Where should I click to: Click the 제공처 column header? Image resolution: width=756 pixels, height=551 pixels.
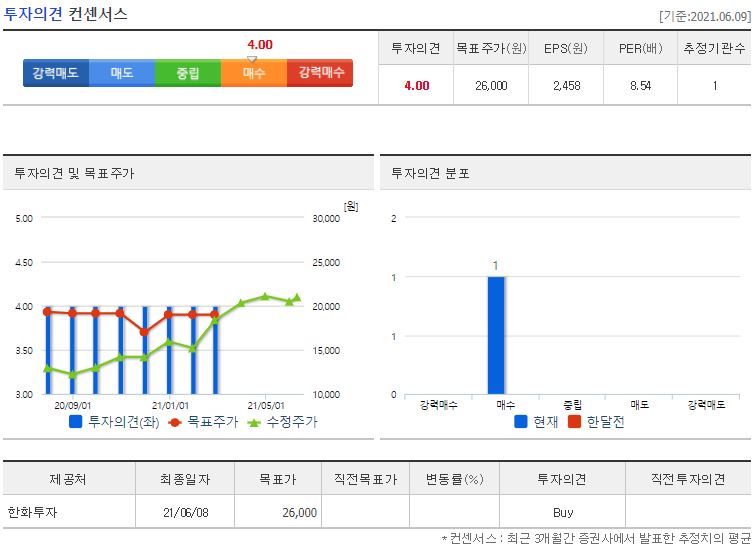click(68, 479)
